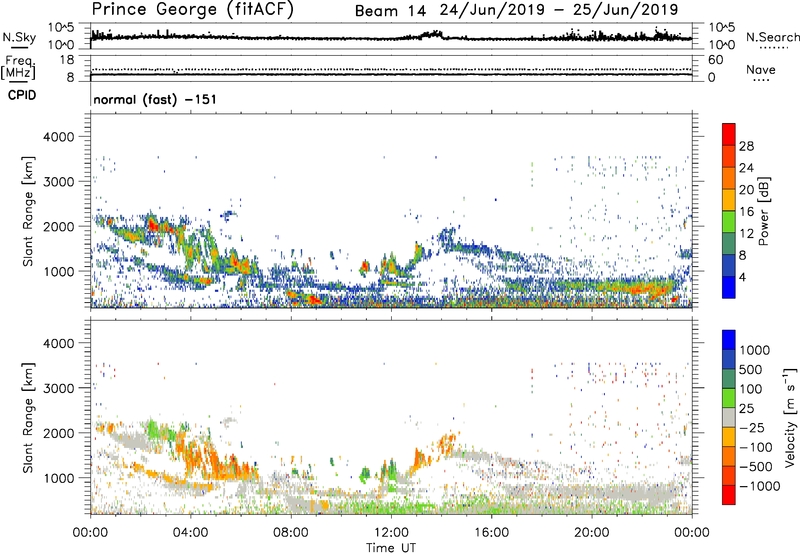Click the 'Time UT' axis title
Screen dimensions: 800x554
(x=391, y=548)
